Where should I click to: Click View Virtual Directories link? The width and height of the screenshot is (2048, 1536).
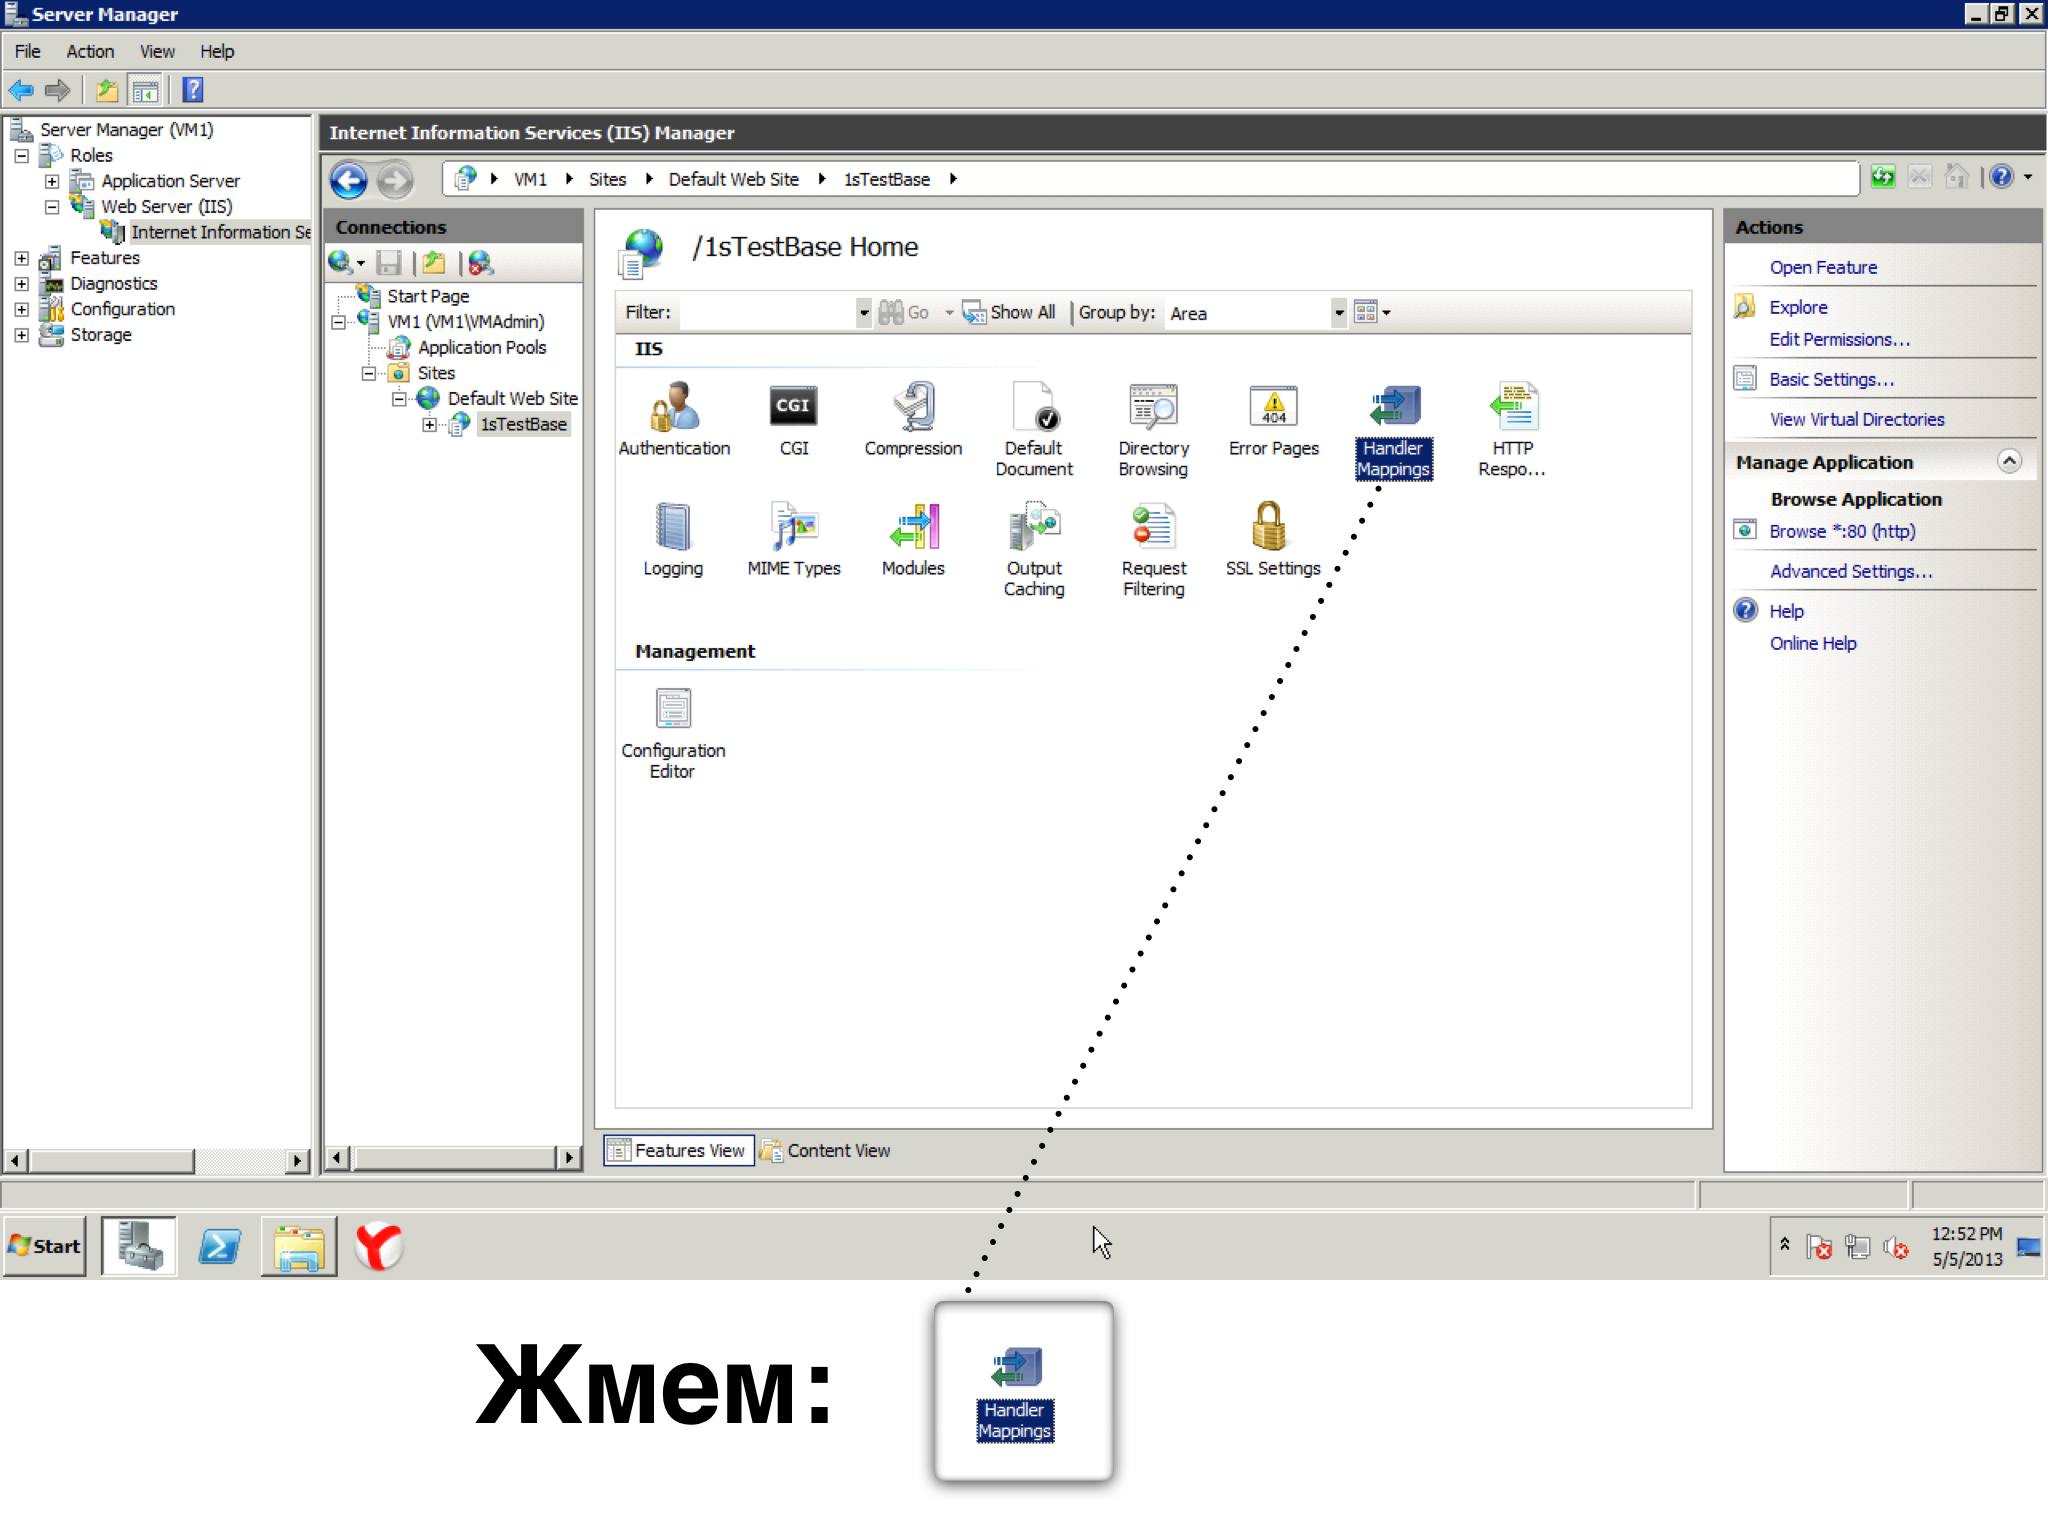point(1857,419)
